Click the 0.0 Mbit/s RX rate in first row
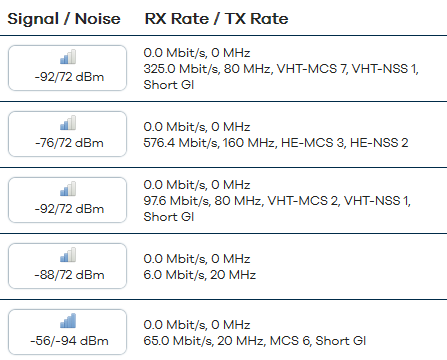The width and height of the screenshot is (447, 360). [x=197, y=53]
